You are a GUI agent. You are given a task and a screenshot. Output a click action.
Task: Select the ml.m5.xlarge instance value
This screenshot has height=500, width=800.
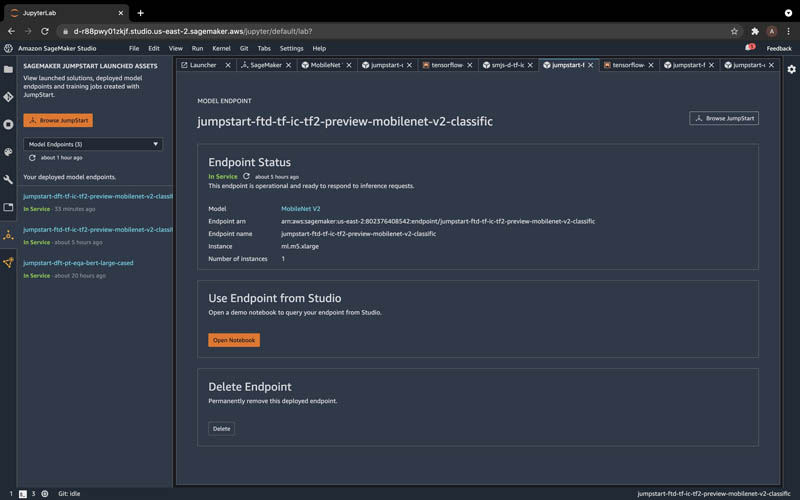pos(300,246)
